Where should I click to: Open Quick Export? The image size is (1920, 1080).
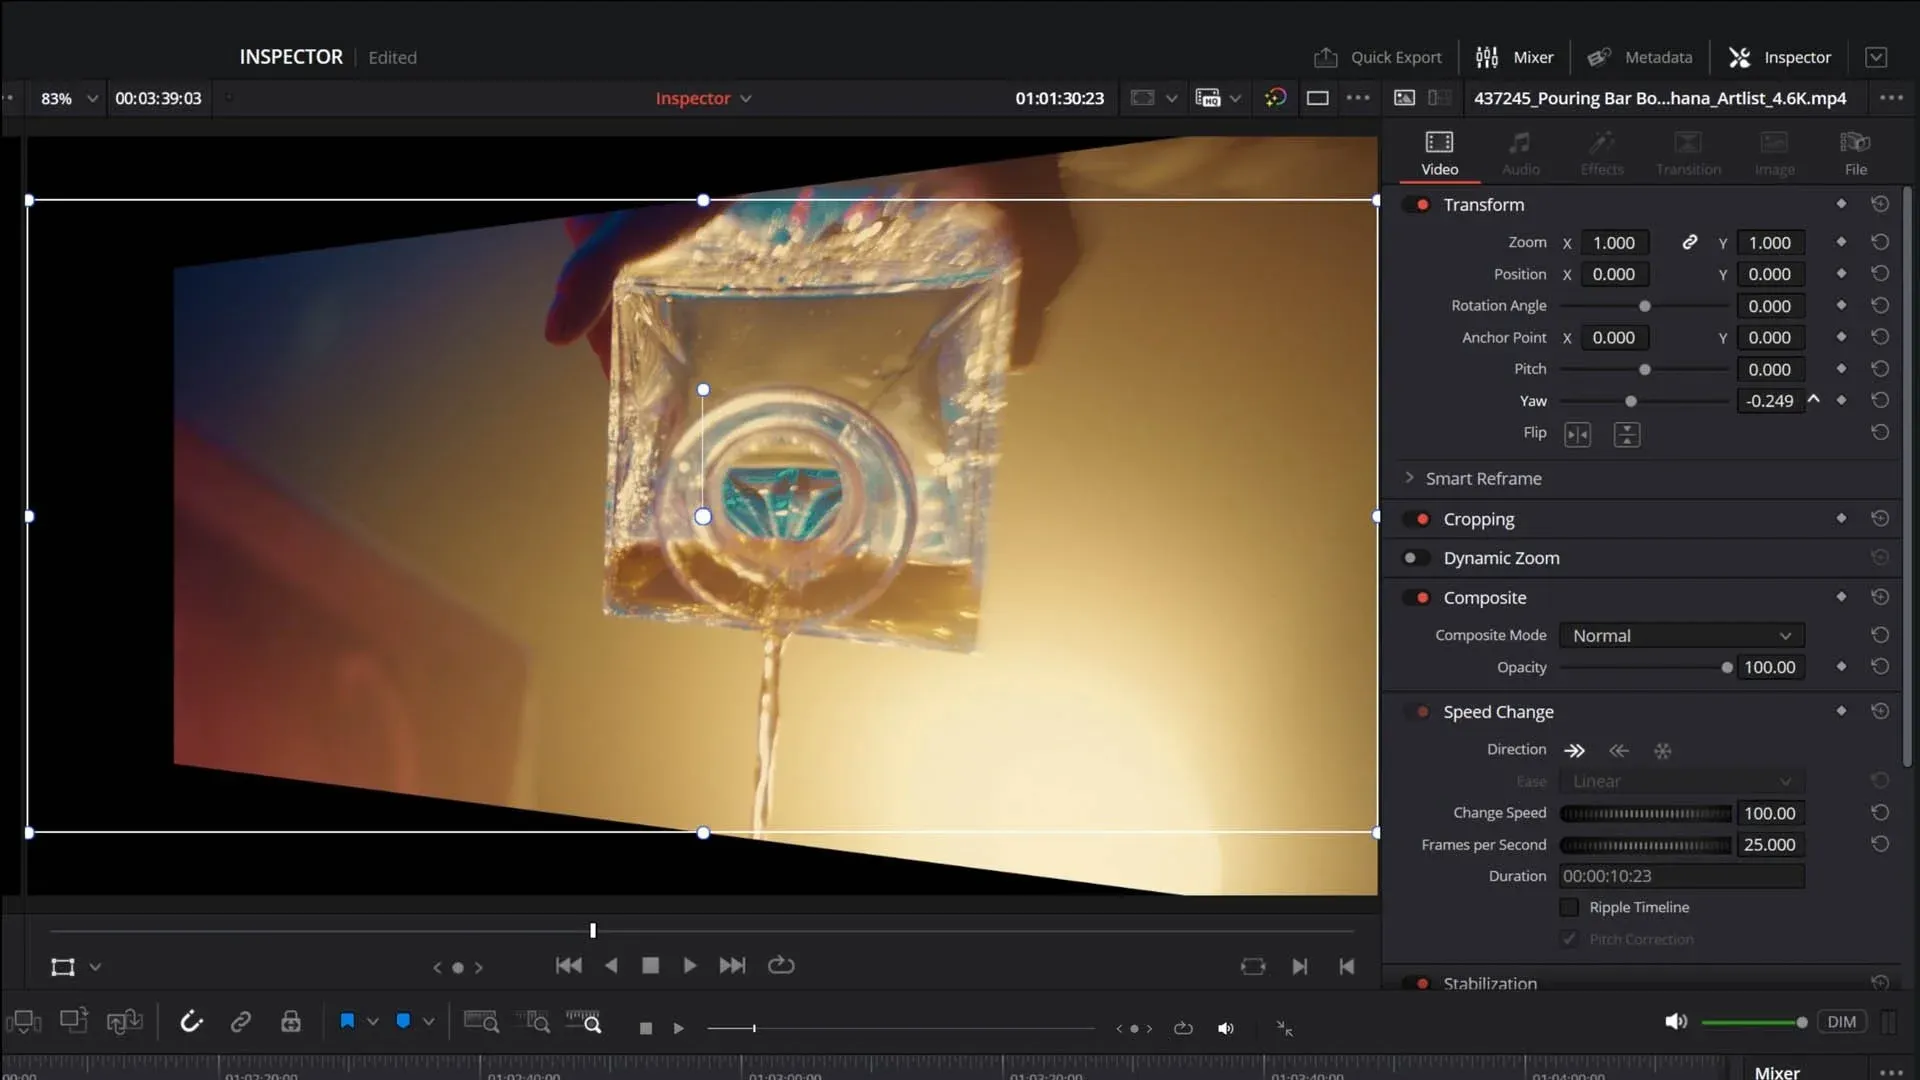pyautogui.click(x=1378, y=57)
